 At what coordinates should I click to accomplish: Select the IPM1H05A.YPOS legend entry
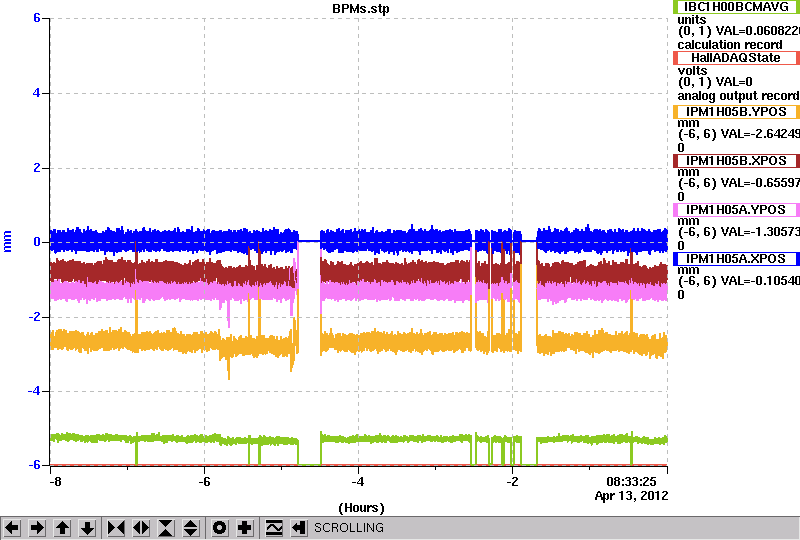point(736,210)
